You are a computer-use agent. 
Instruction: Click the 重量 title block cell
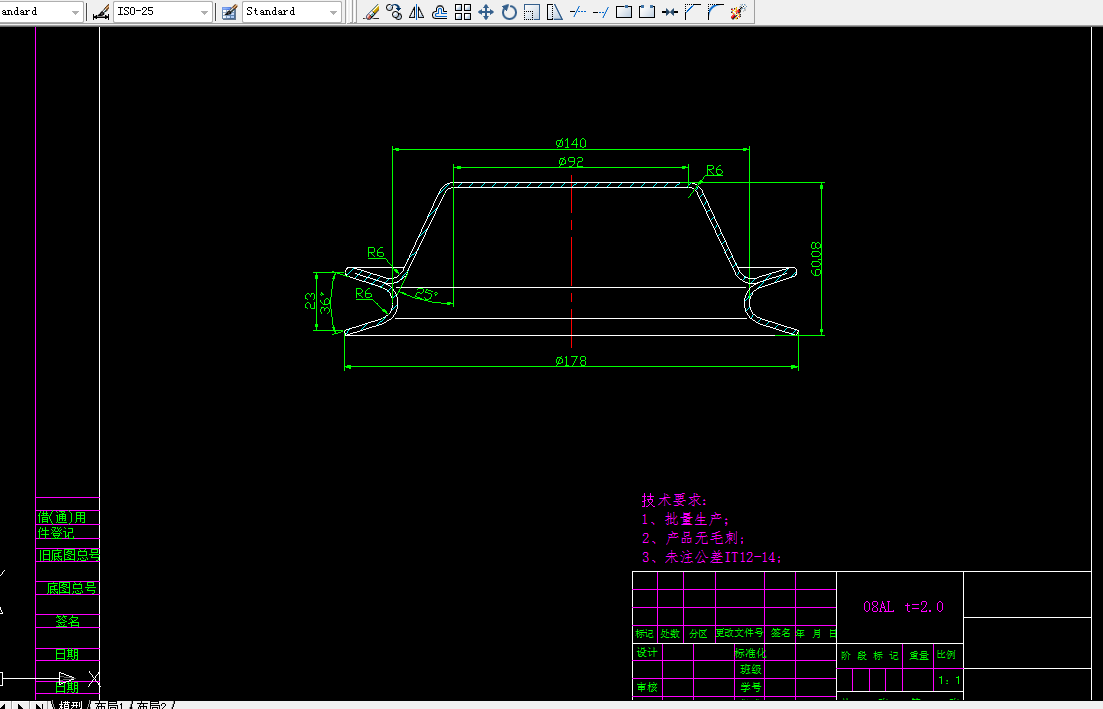tap(919, 656)
